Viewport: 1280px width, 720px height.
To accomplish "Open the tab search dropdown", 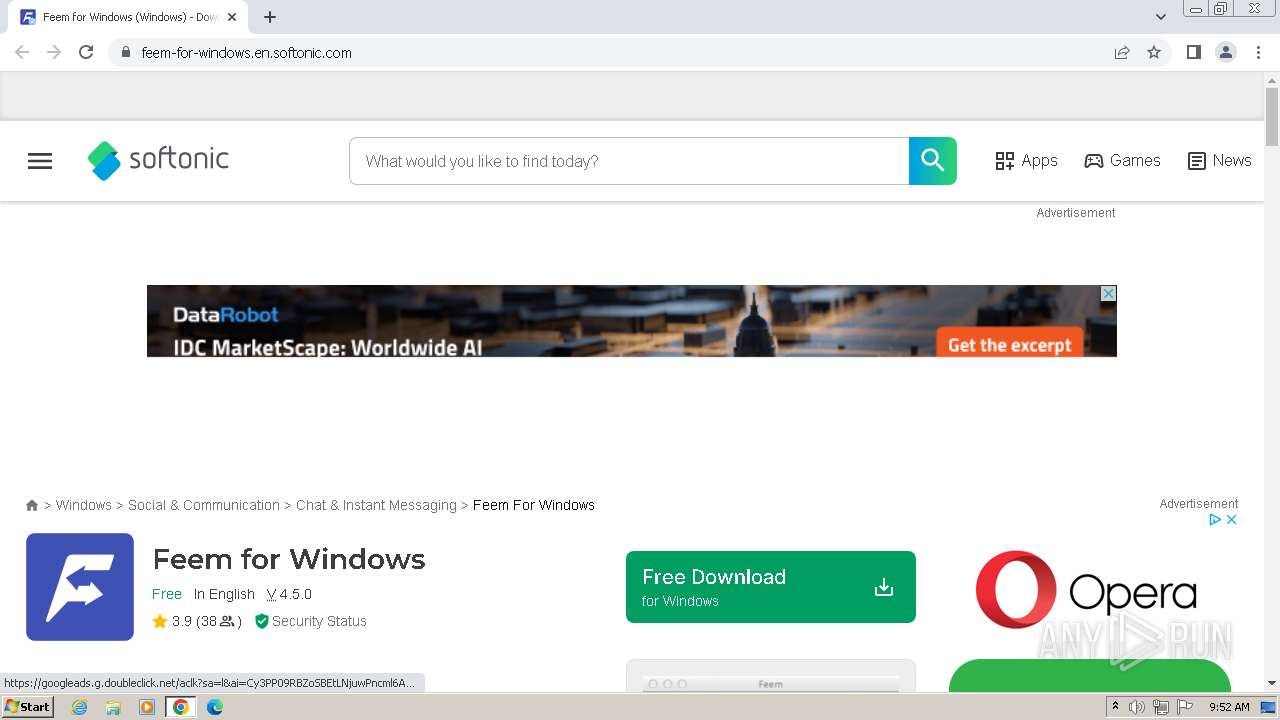I will [1160, 17].
